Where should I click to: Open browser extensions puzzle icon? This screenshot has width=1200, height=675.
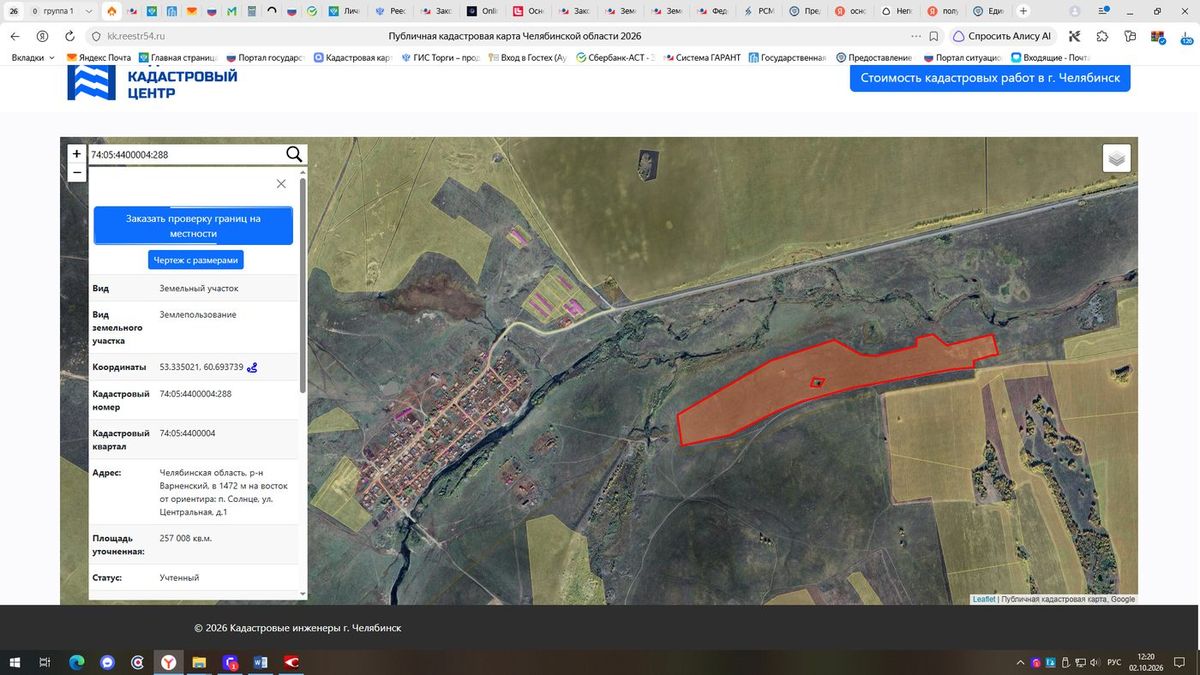click(x=1102, y=36)
